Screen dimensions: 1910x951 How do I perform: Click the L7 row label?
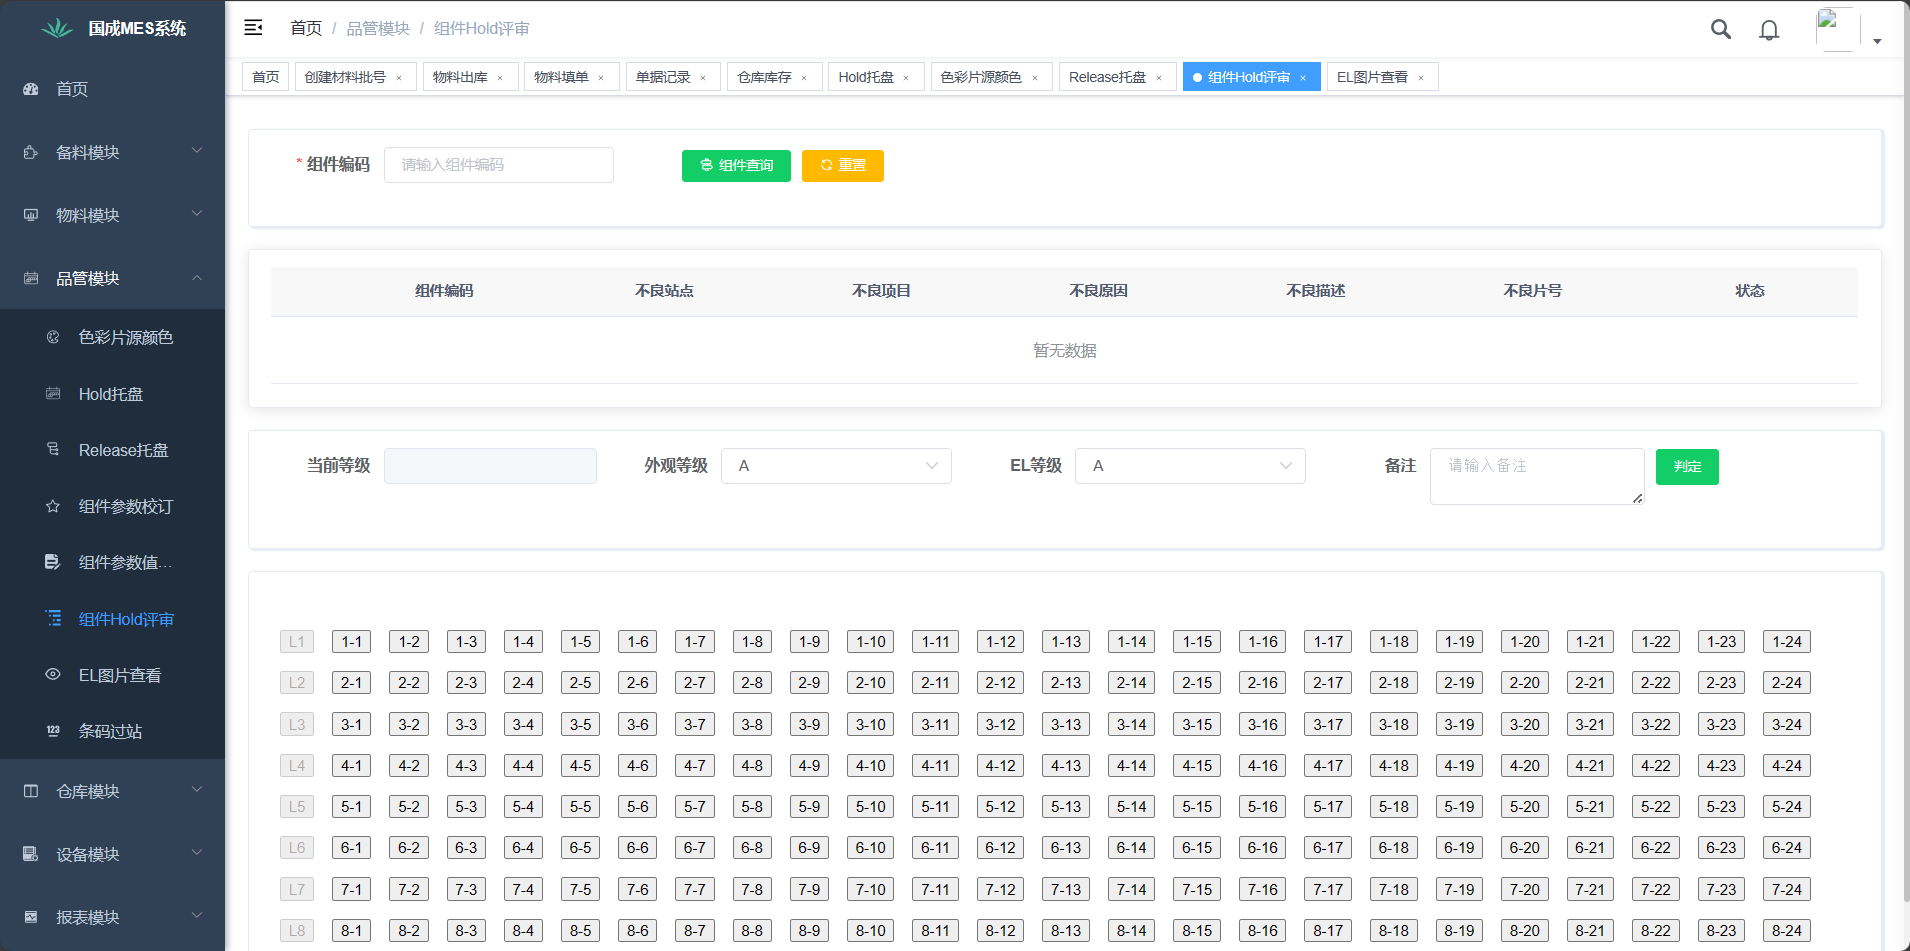tap(297, 889)
